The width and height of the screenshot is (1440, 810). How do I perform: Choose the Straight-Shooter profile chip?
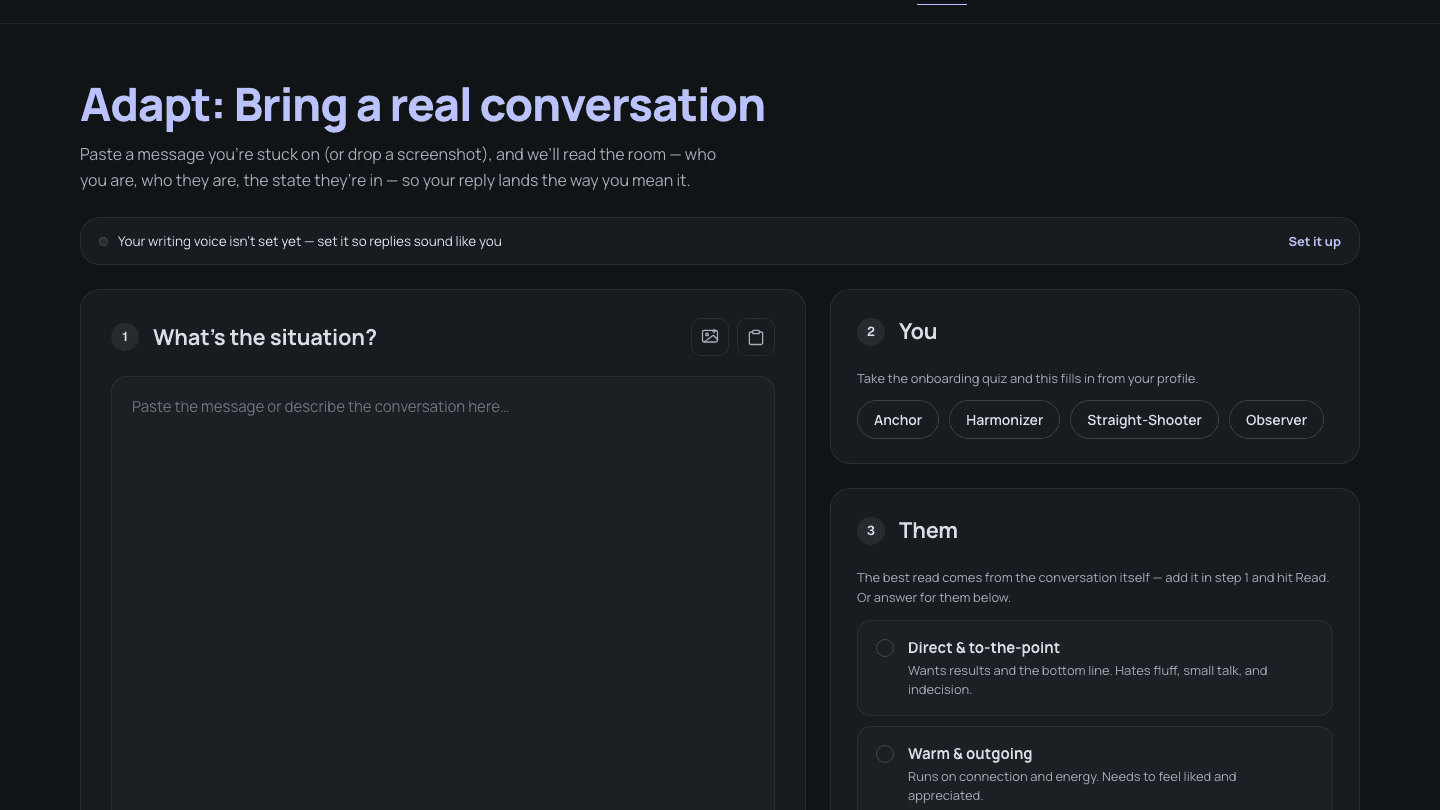pyautogui.click(x=1144, y=420)
